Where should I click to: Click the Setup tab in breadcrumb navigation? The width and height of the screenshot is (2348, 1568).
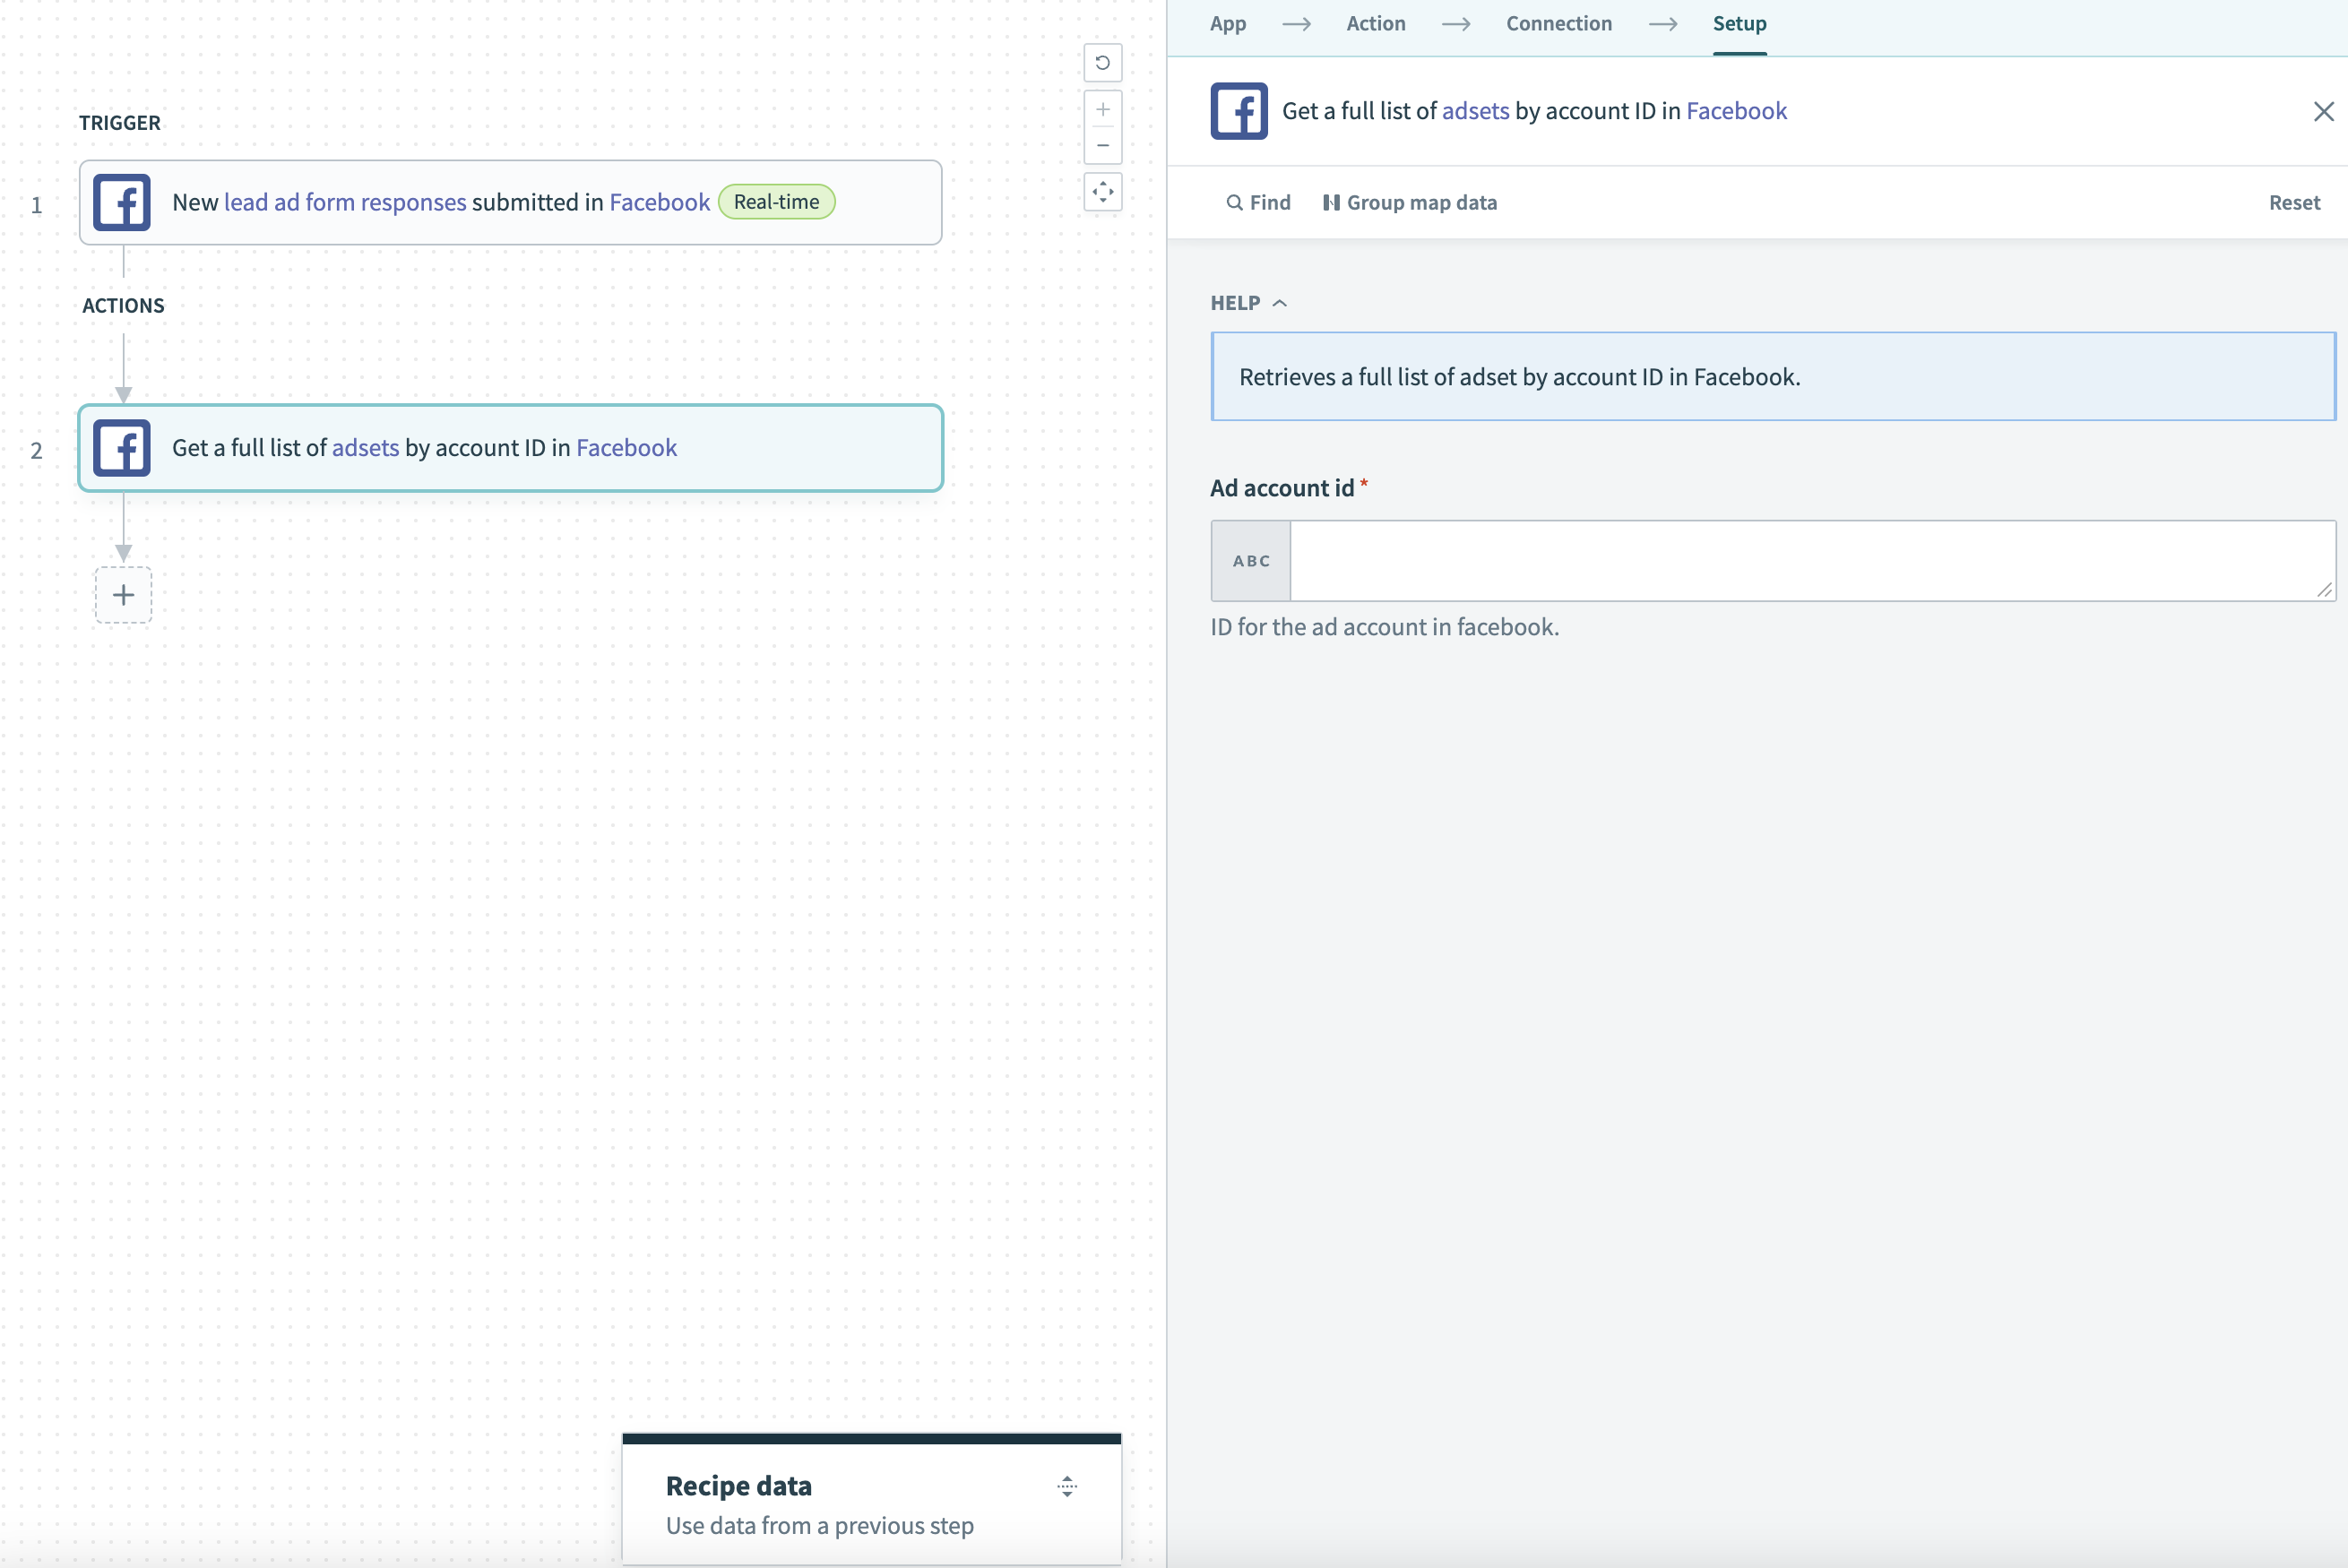(x=1739, y=22)
